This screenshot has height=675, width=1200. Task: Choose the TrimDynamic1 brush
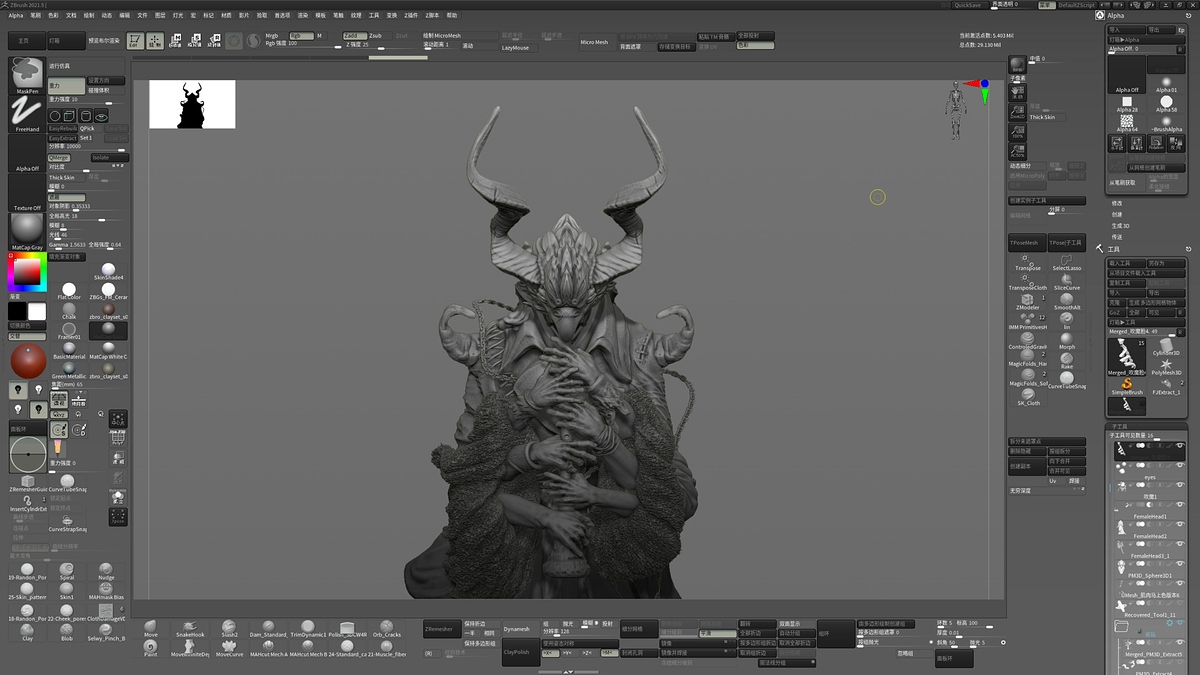[308, 628]
